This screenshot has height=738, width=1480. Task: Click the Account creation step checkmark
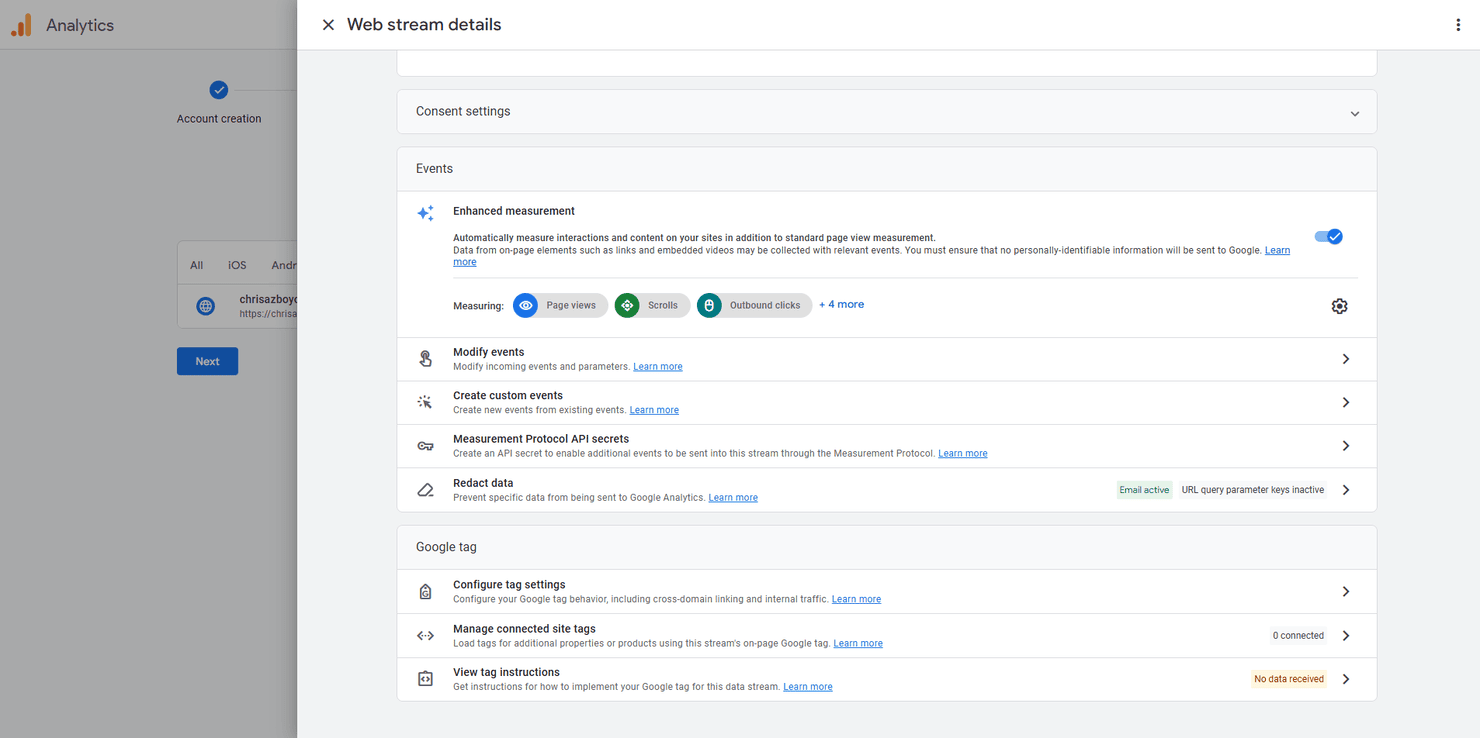tap(219, 90)
